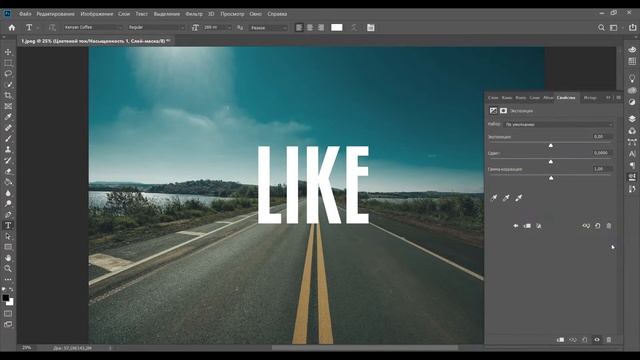640x360 pixels.
Task: Open the Редактирование menu
Action: (x=56, y=14)
